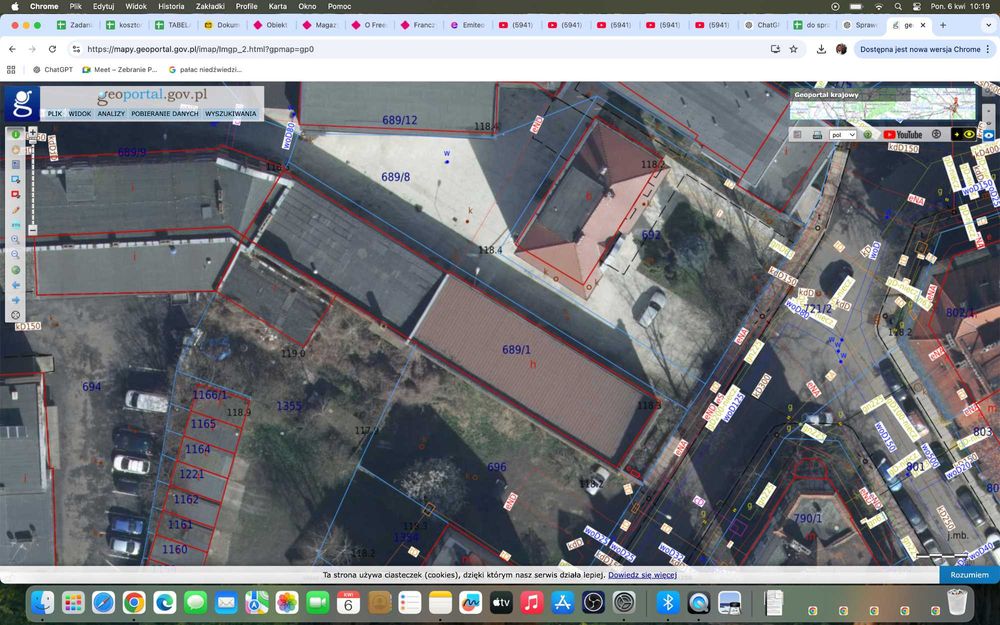Click the geoportal g logo
The image size is (1000, 625).
[22, 103]
